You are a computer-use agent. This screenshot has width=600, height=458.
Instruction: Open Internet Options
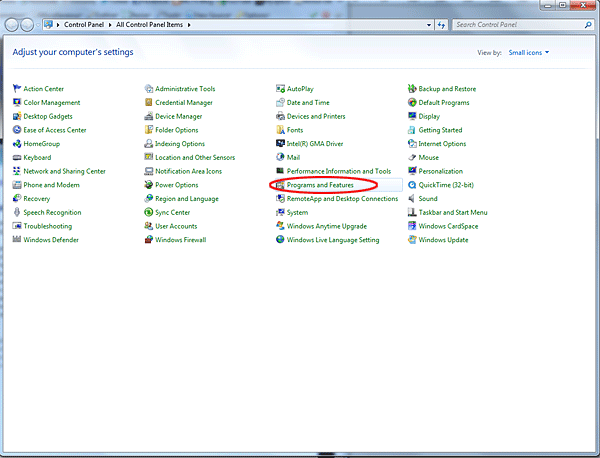tap(442, 144)
